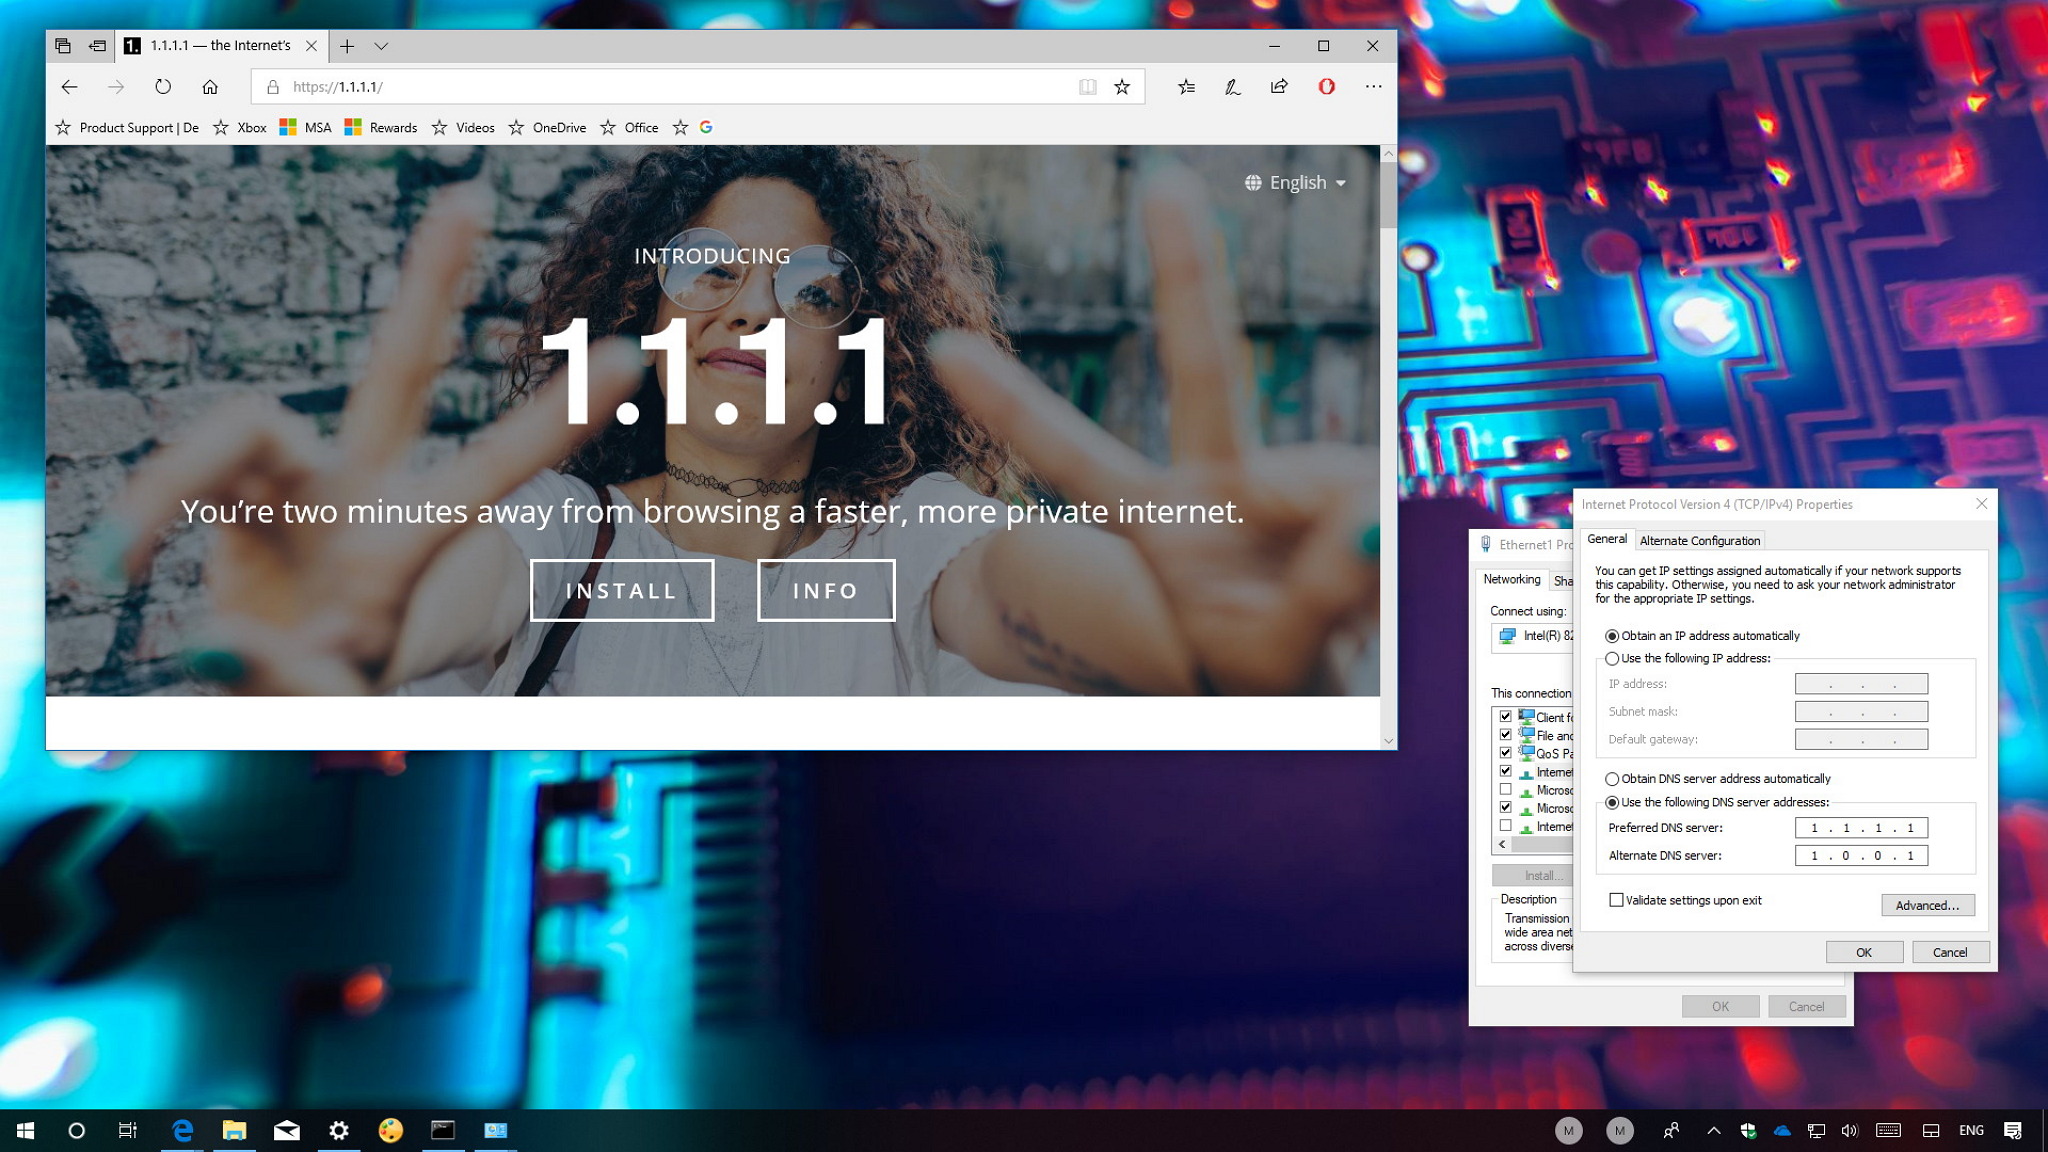
Task: Go back in Edge browser
Action: [x=69, y=87]
